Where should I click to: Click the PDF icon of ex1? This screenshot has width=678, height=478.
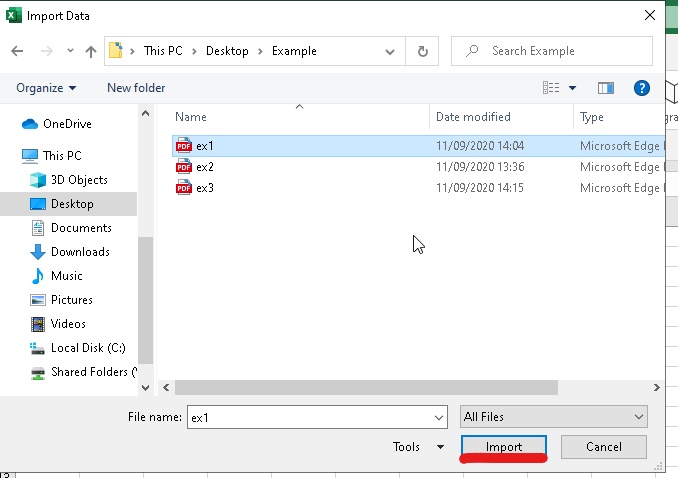(x=184, y=146)
